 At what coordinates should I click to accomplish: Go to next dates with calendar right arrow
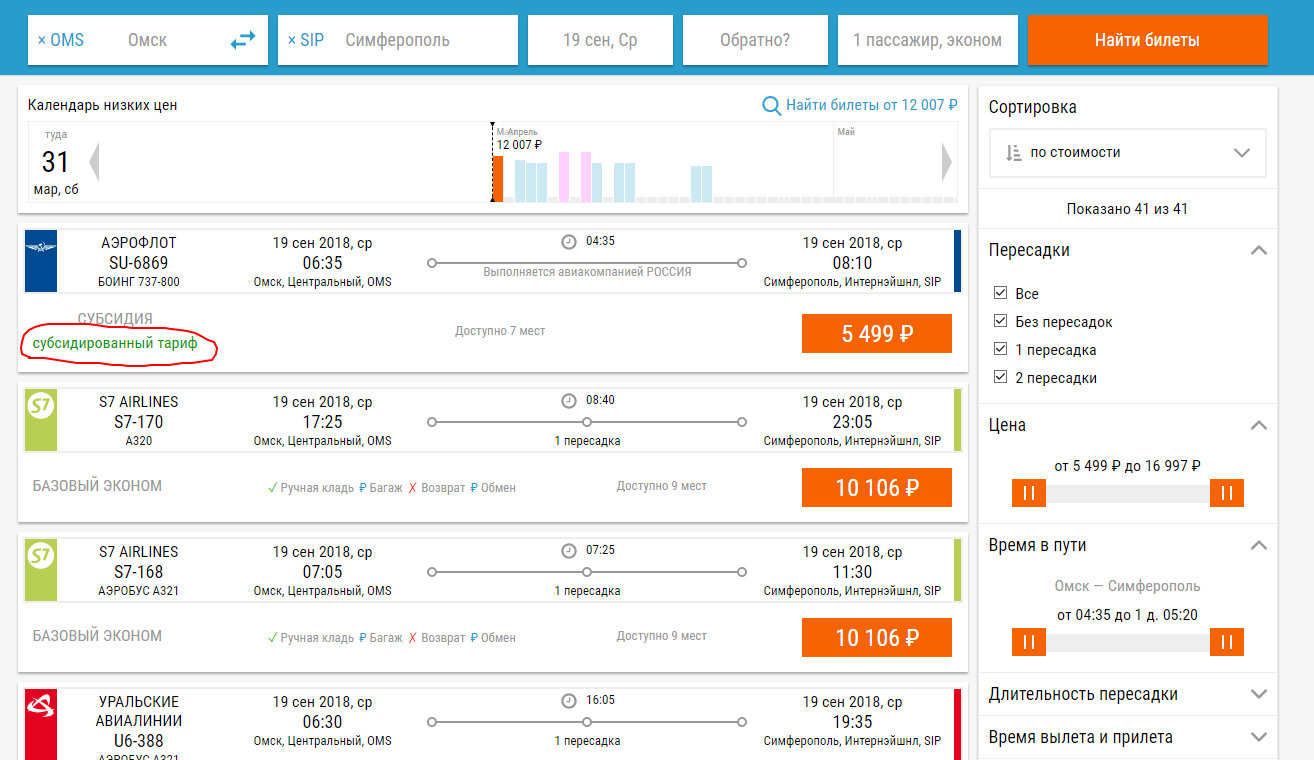tap(947, 161)
